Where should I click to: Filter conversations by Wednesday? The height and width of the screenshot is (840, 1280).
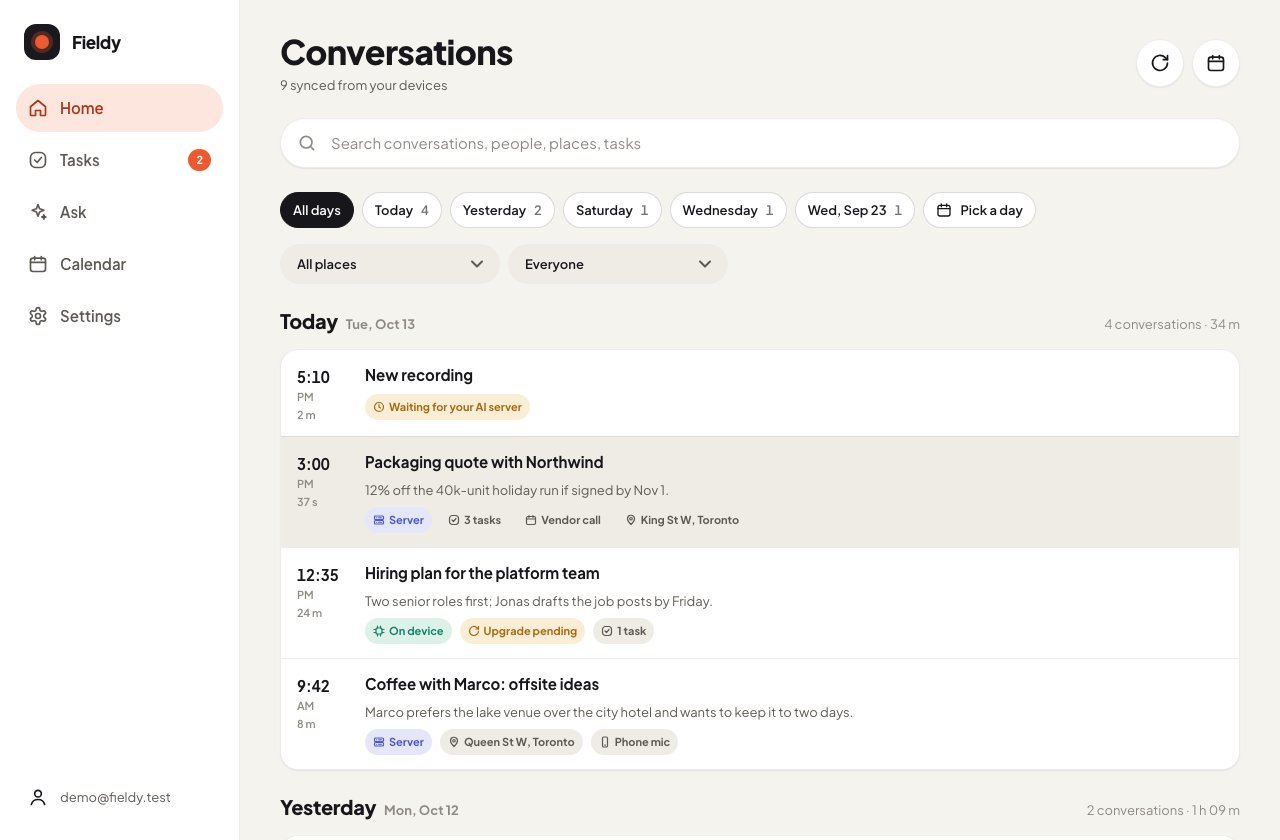(728, 210)
